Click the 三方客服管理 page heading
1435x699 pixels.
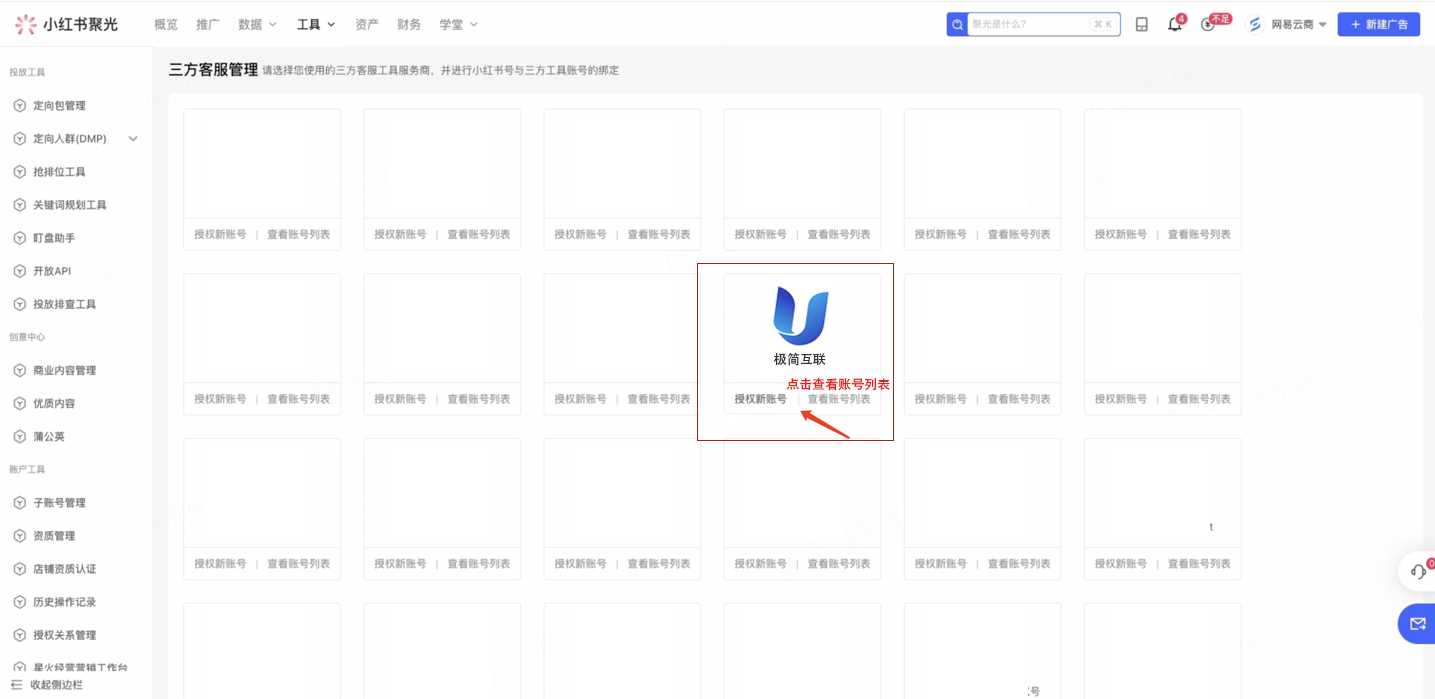click(x=213, y=70)
